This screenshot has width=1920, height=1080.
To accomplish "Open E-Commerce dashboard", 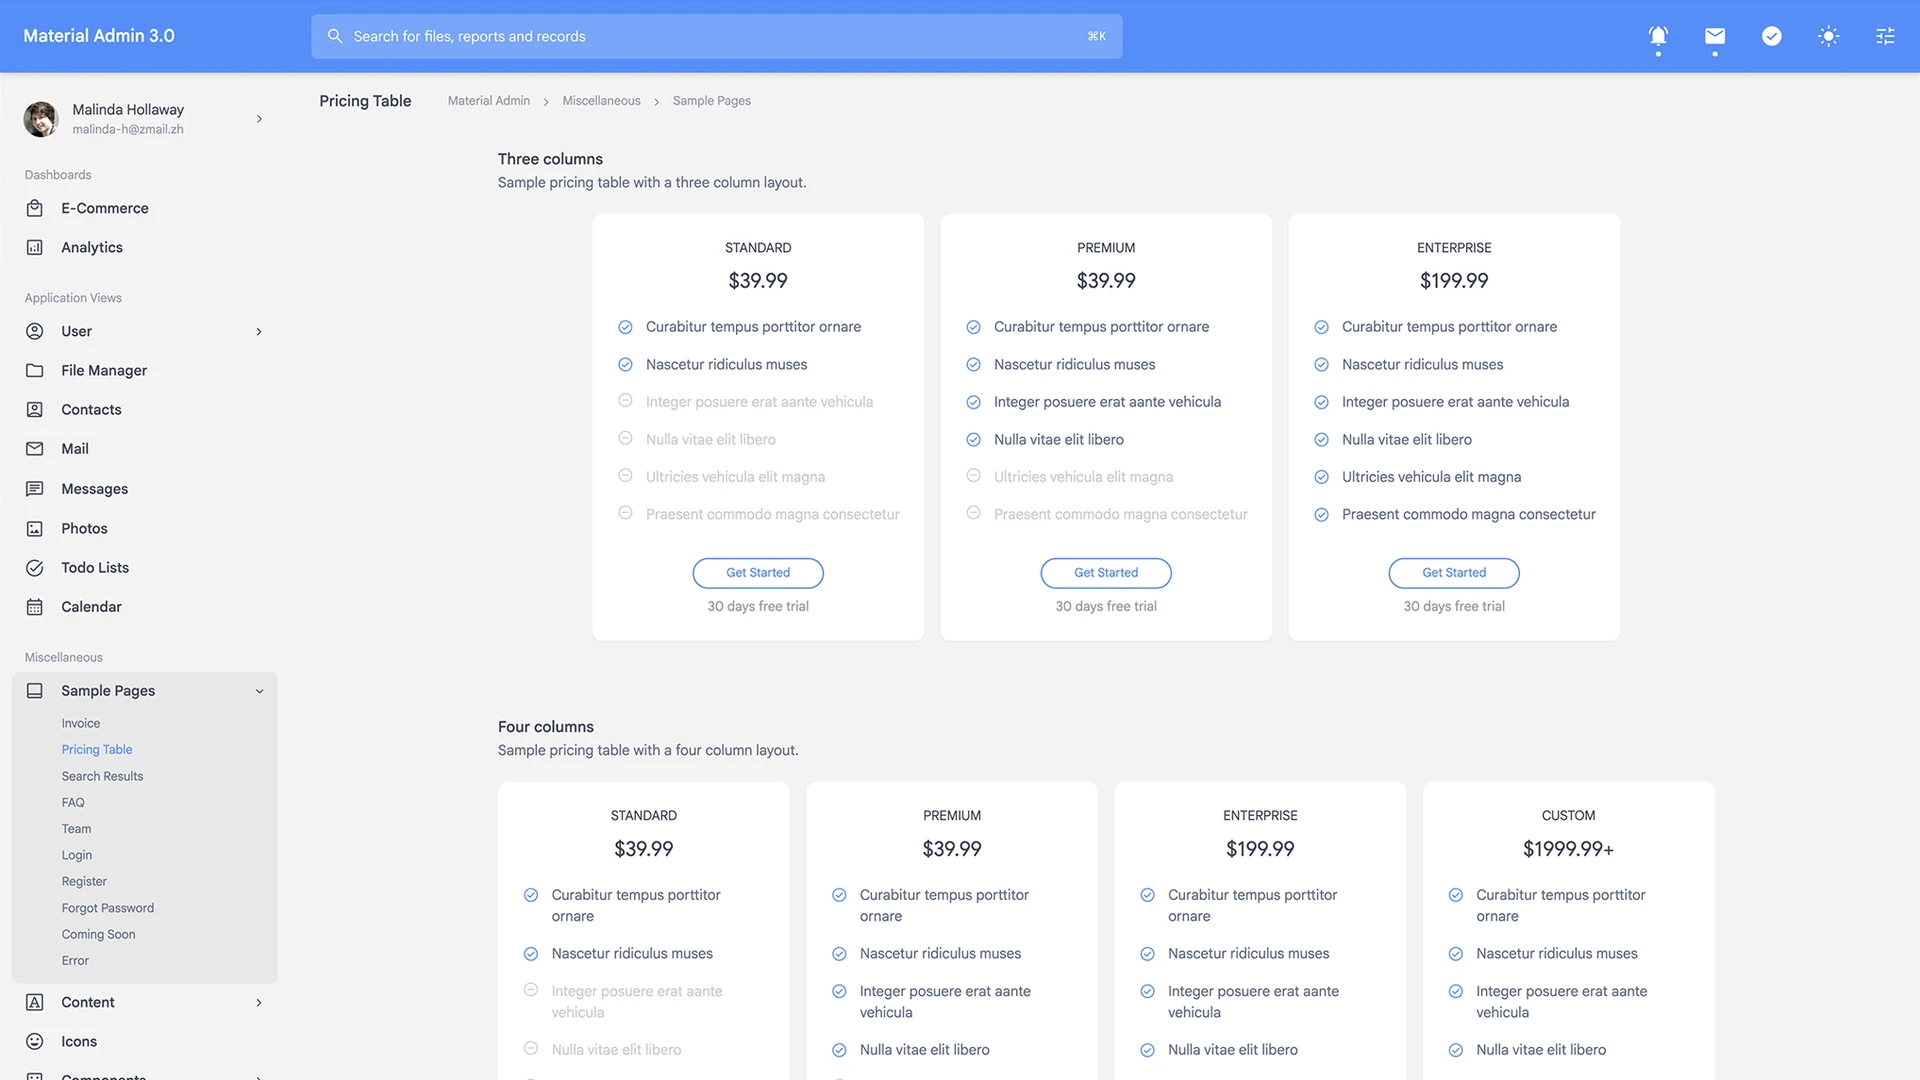I will point(105,208).
